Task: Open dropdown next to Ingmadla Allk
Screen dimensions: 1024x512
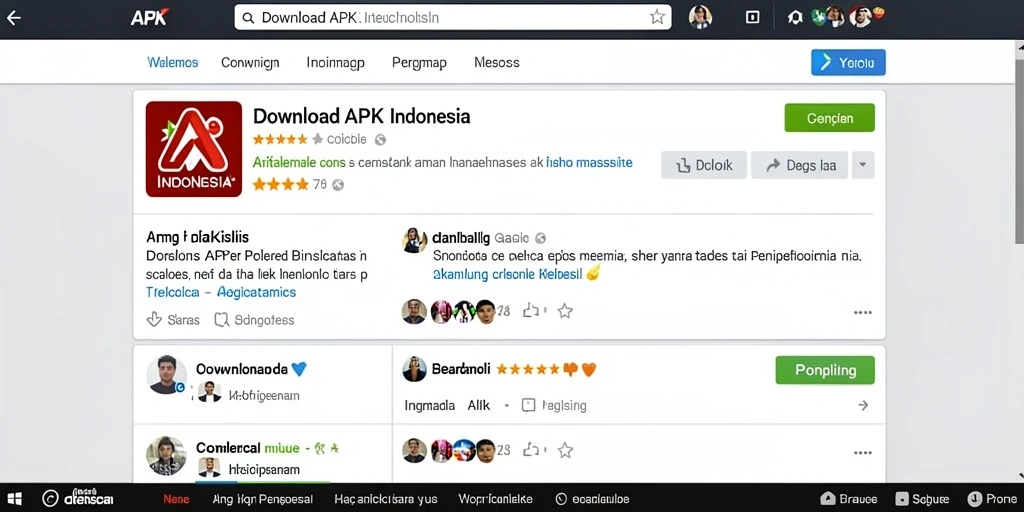Action: pos(505,406)
